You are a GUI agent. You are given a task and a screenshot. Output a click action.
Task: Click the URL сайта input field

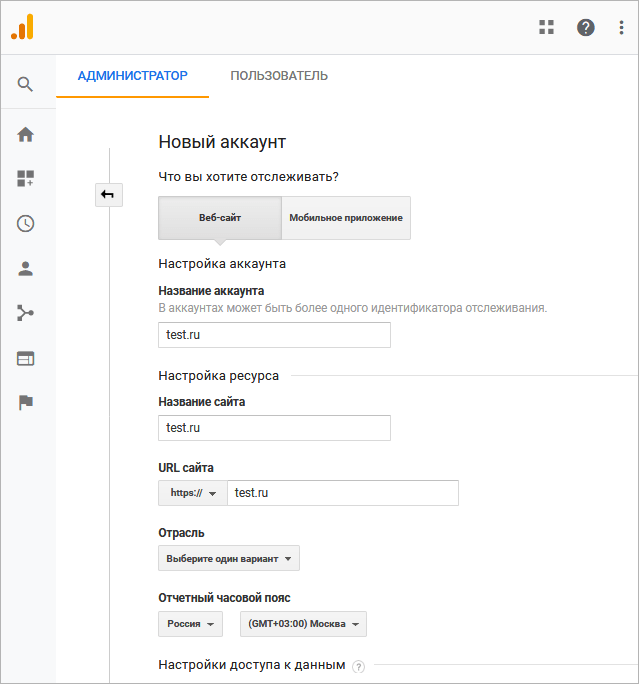pos(343,493)
